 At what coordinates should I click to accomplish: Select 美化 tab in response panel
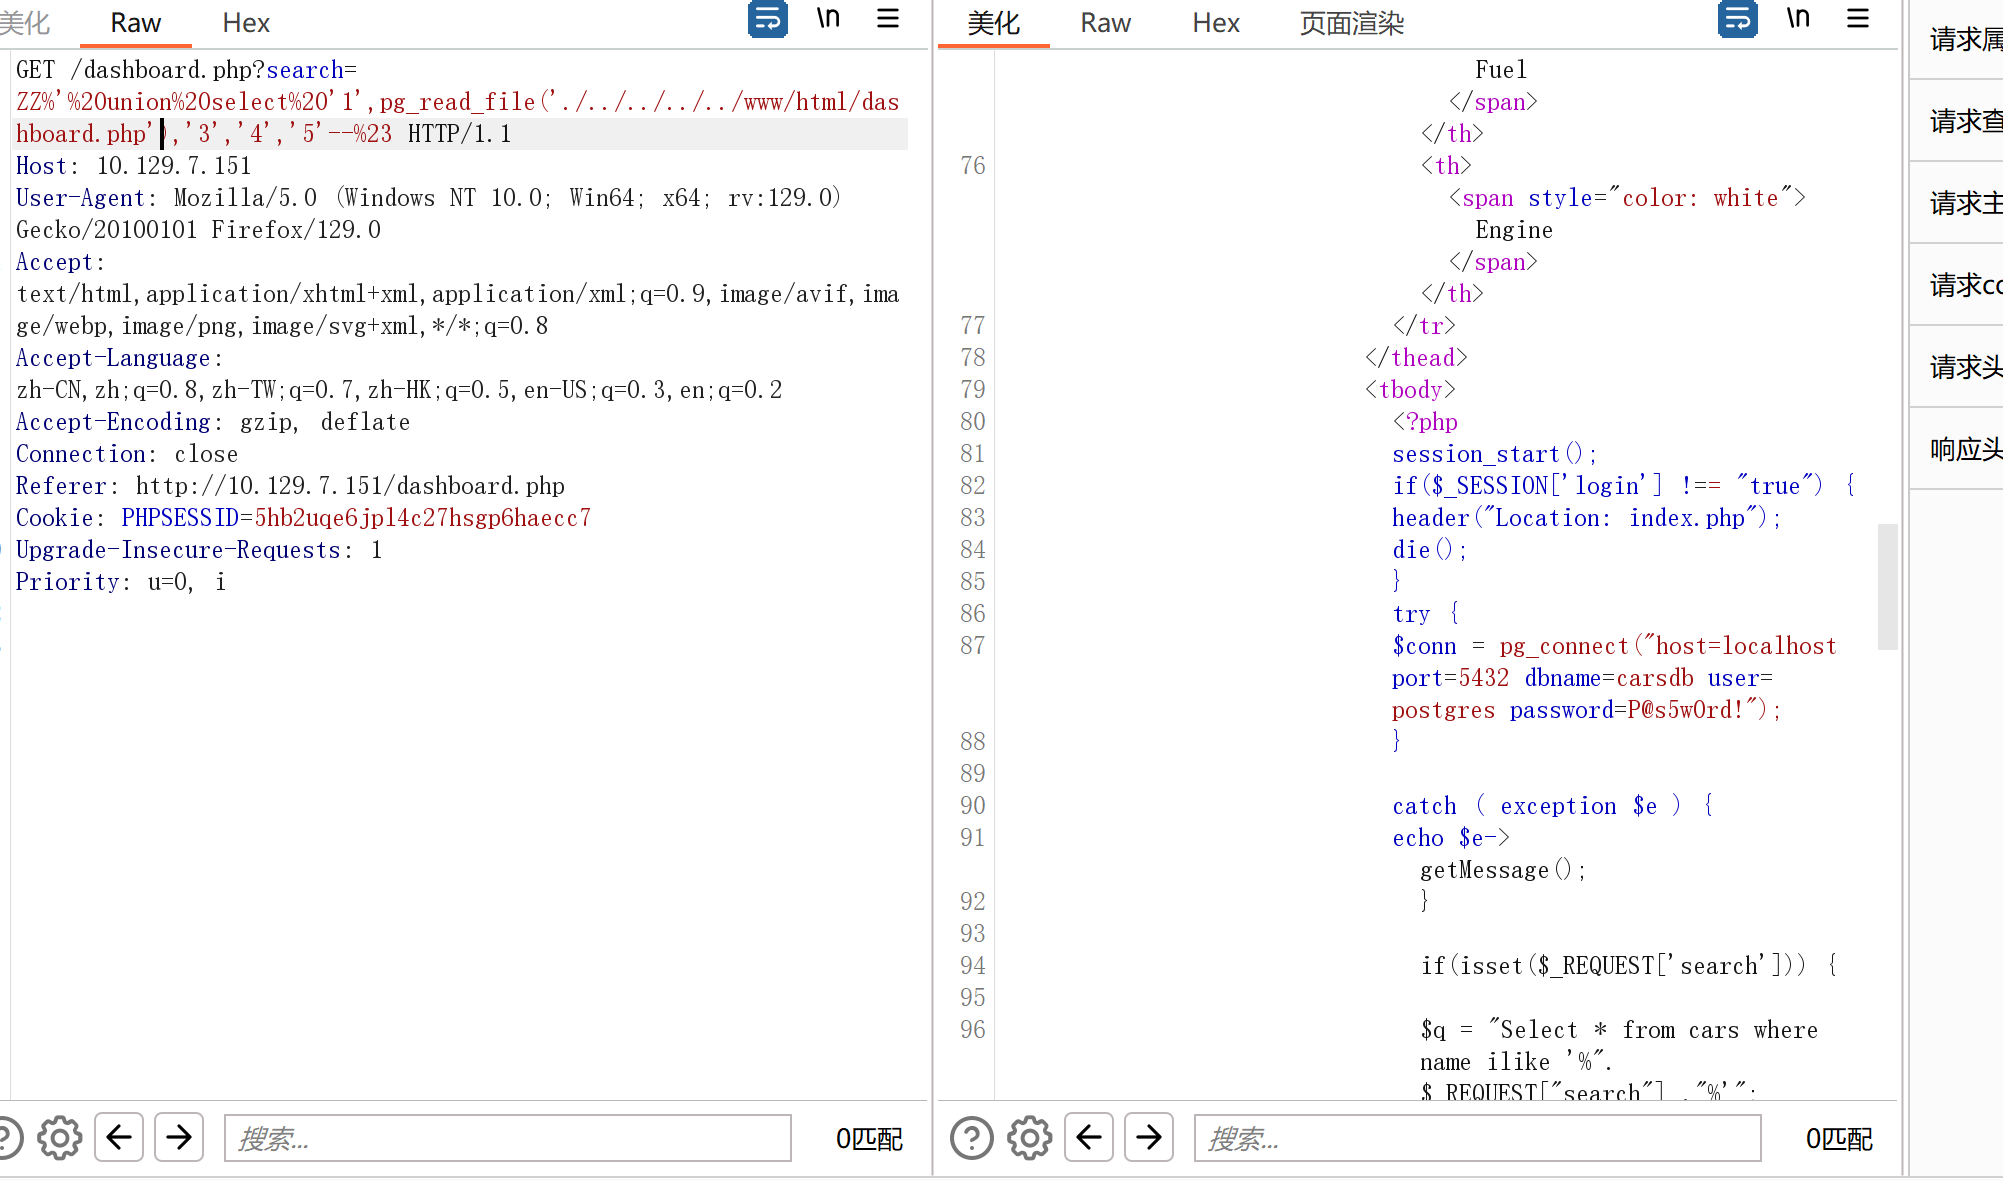[x=993, y=23]
